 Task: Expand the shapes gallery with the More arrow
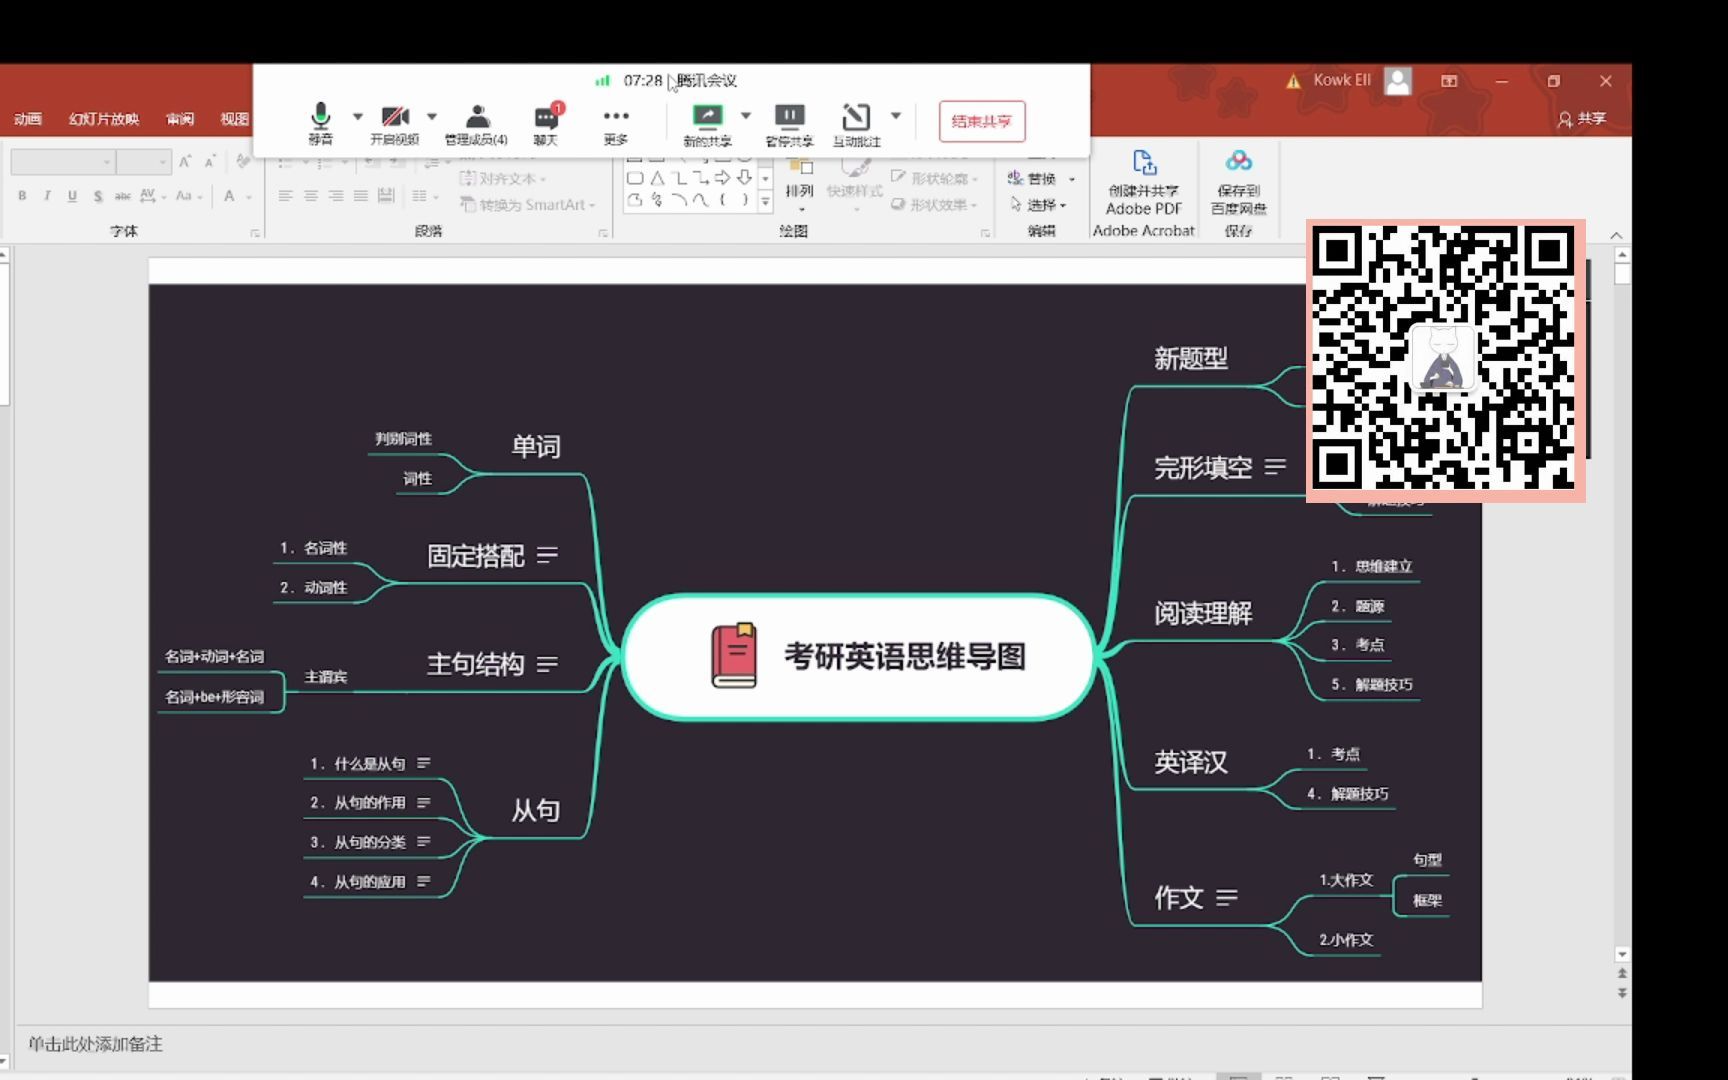click(766, 201)
